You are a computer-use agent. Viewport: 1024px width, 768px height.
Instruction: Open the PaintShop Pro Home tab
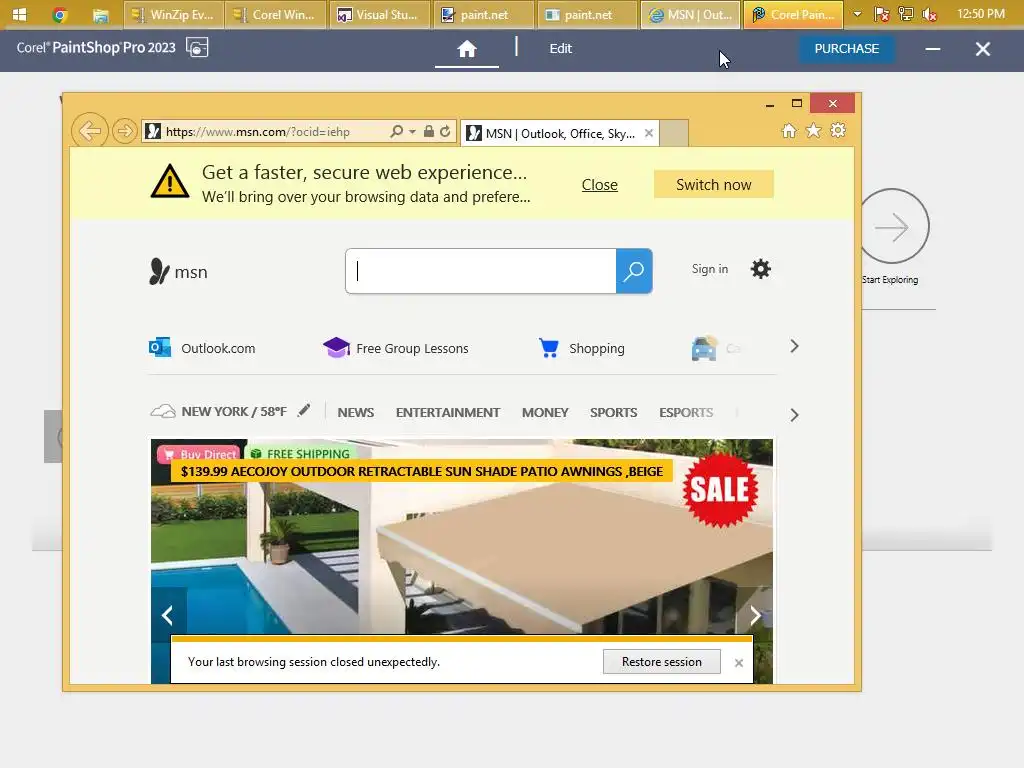[x=466, y=49]
